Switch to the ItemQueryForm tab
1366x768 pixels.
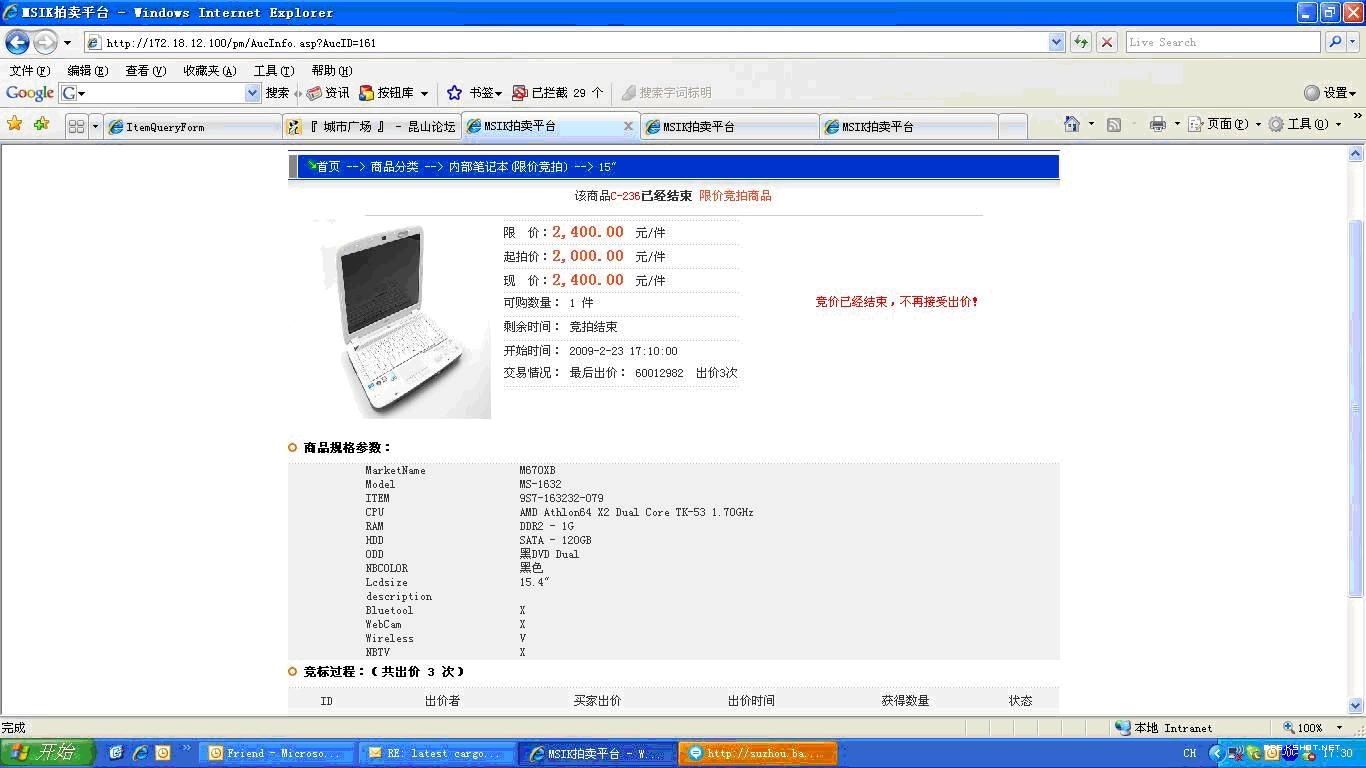[192, 127]
